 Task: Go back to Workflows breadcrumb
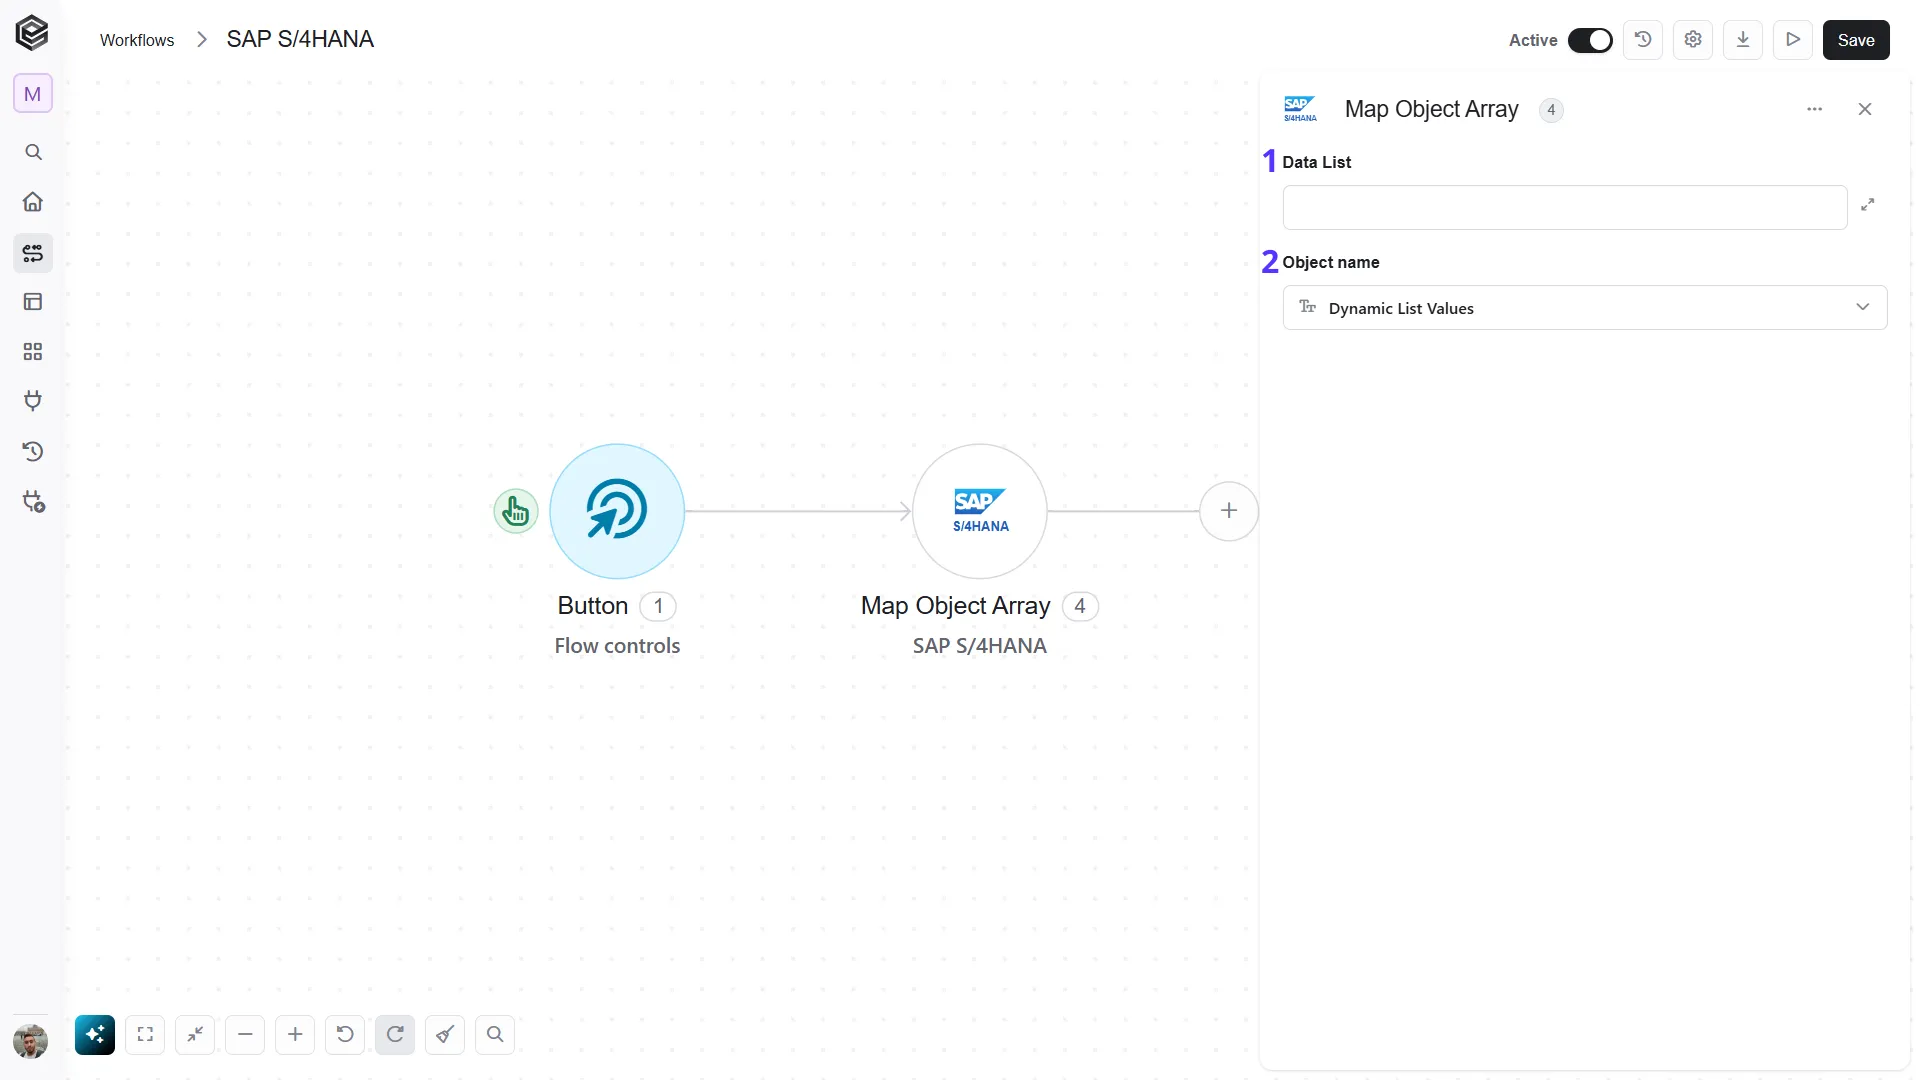(x=137, y=40)
